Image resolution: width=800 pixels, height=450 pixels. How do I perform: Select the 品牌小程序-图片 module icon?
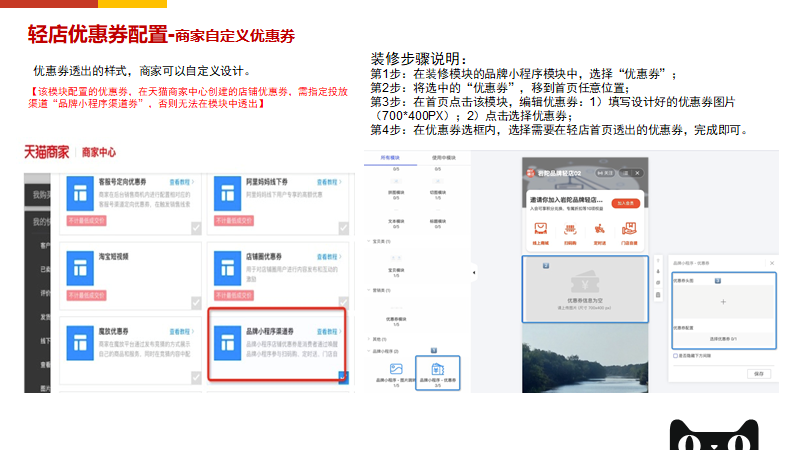[396, 369]
